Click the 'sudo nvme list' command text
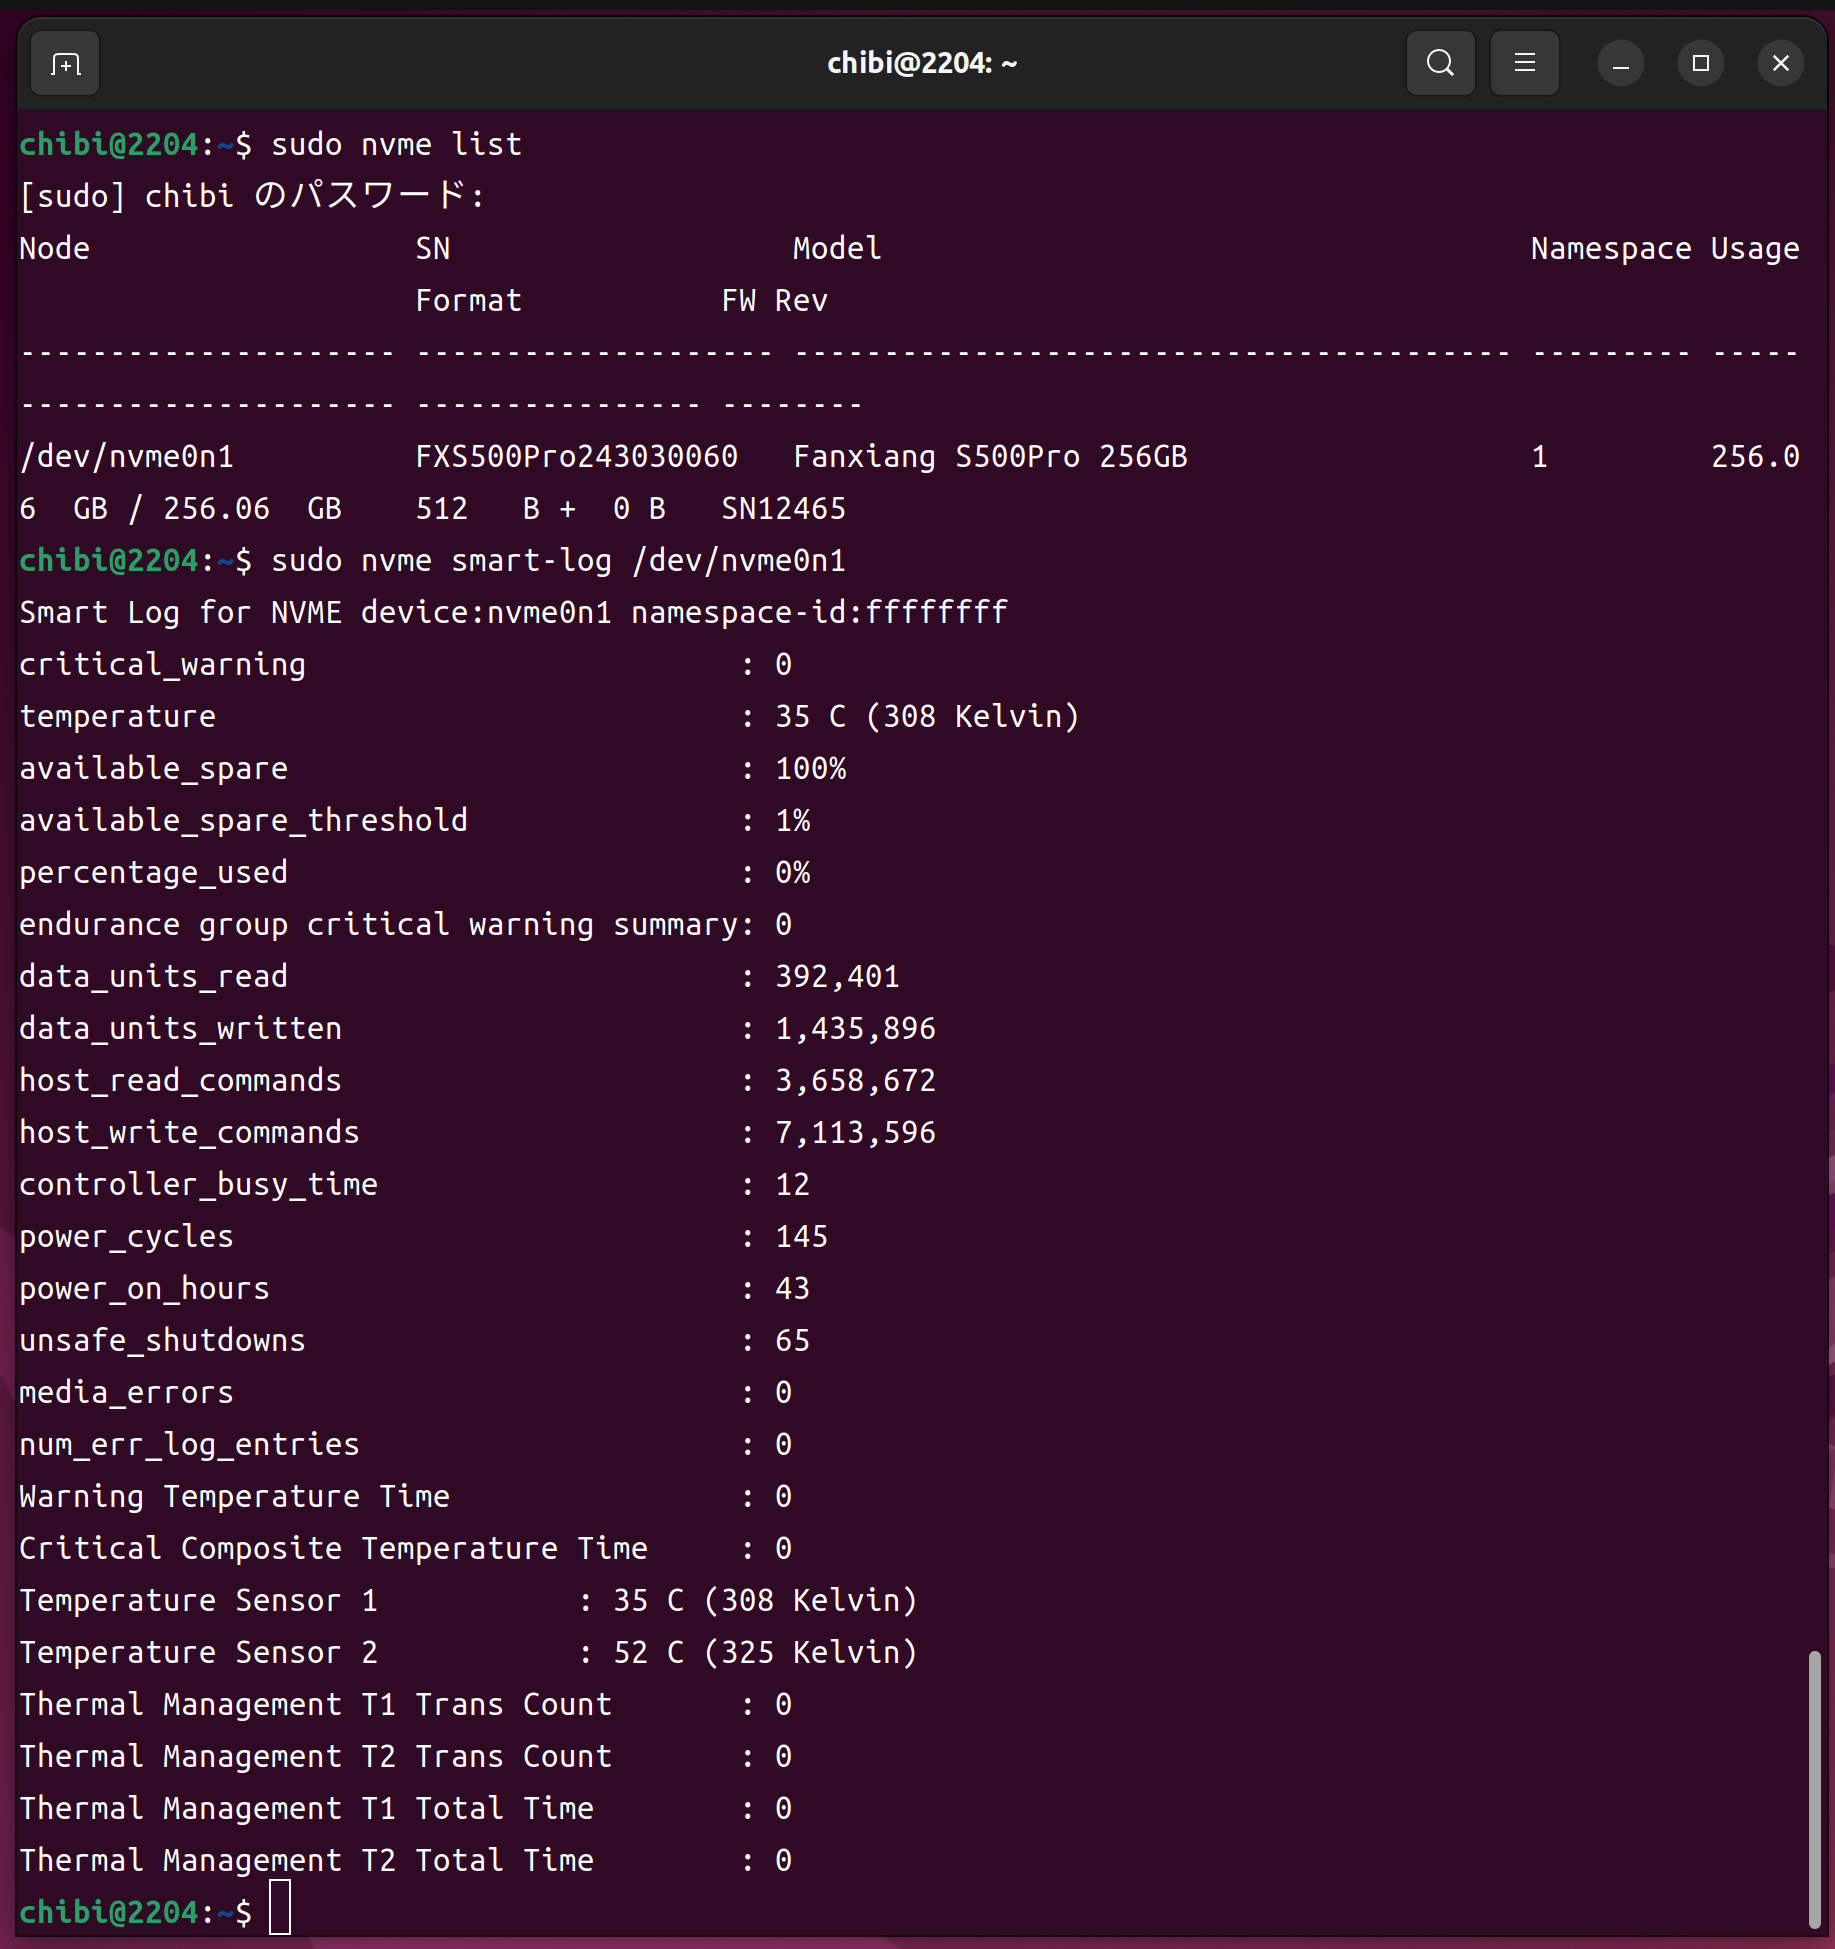 tap(396, 145)
